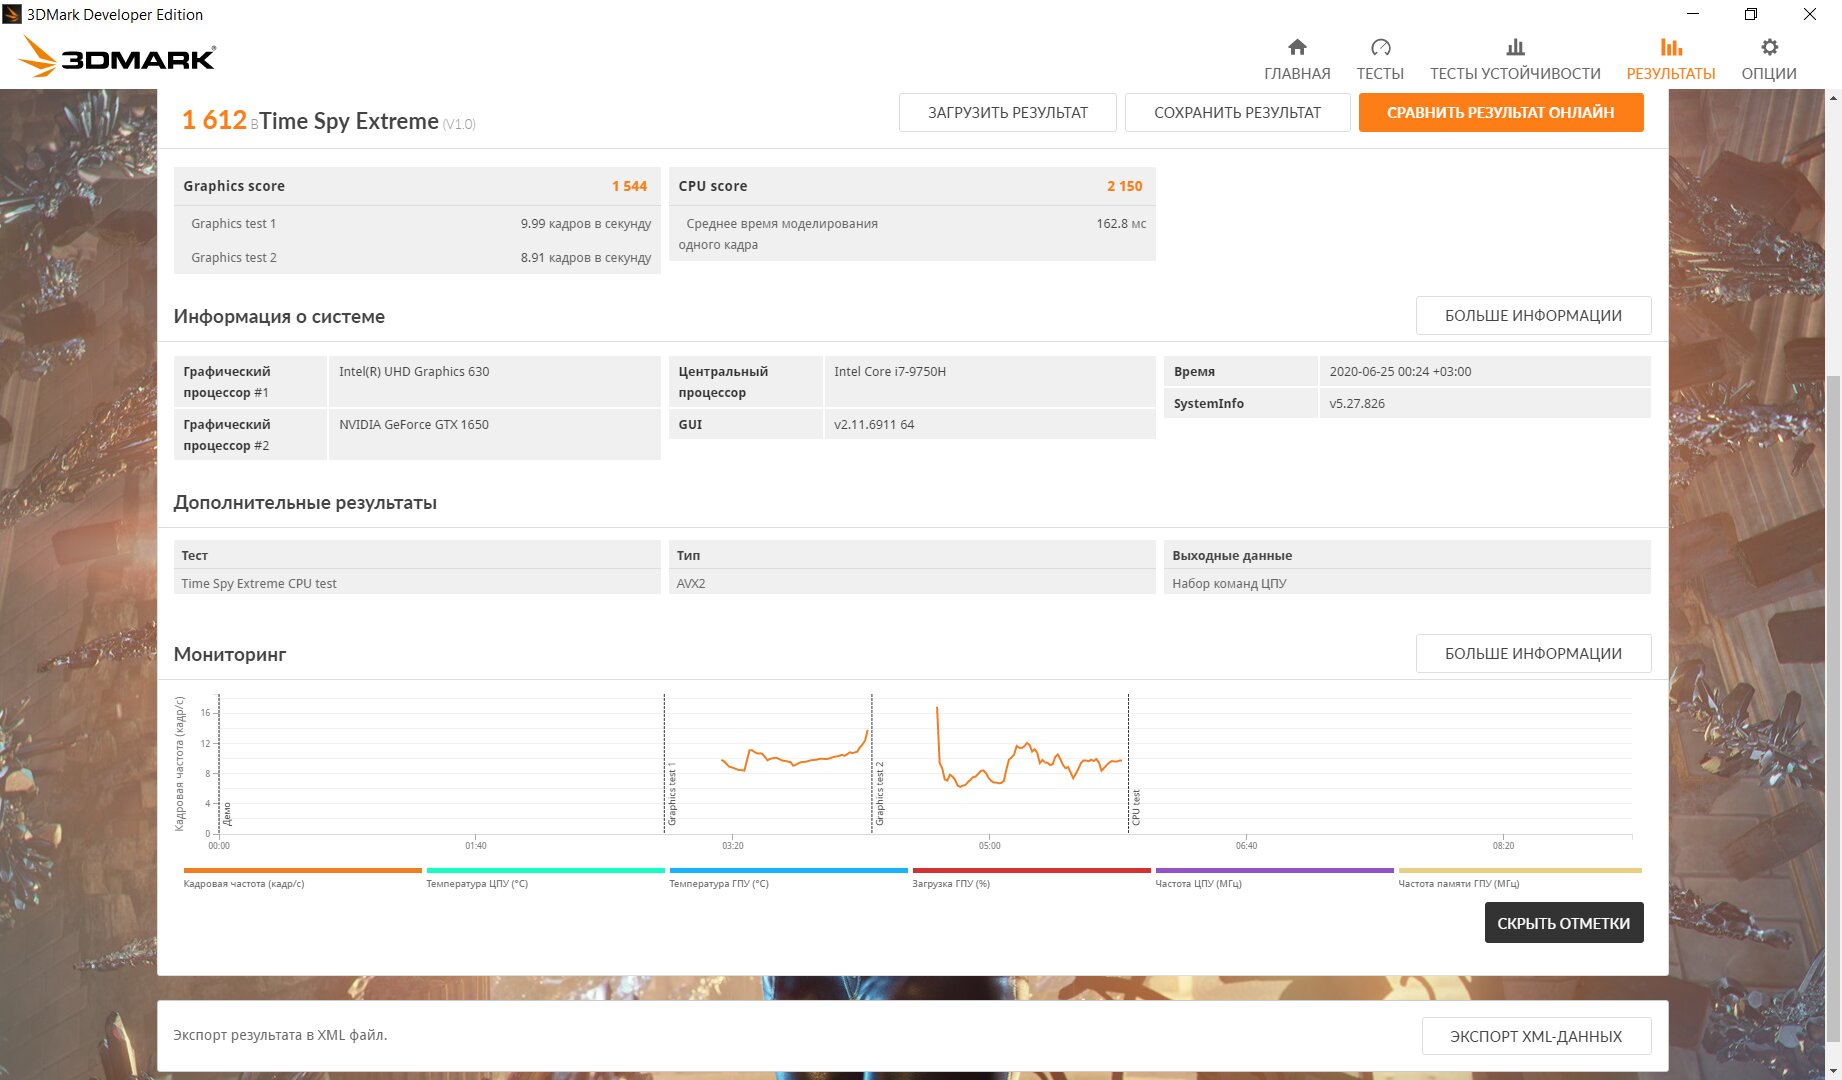
Task: Click the 8.91 кадров в секунду value
Action: coord(586,258)
